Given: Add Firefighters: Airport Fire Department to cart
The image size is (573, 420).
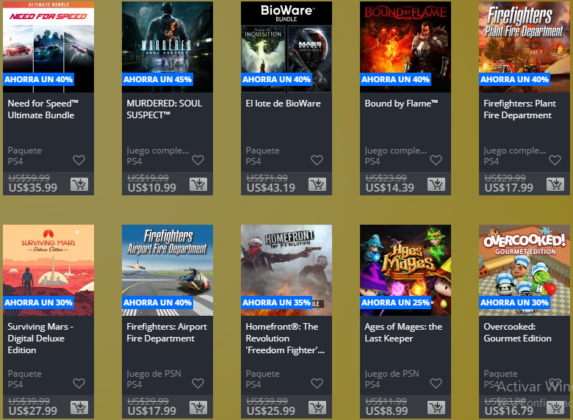Looking at the screenshot, I should 198,408.
